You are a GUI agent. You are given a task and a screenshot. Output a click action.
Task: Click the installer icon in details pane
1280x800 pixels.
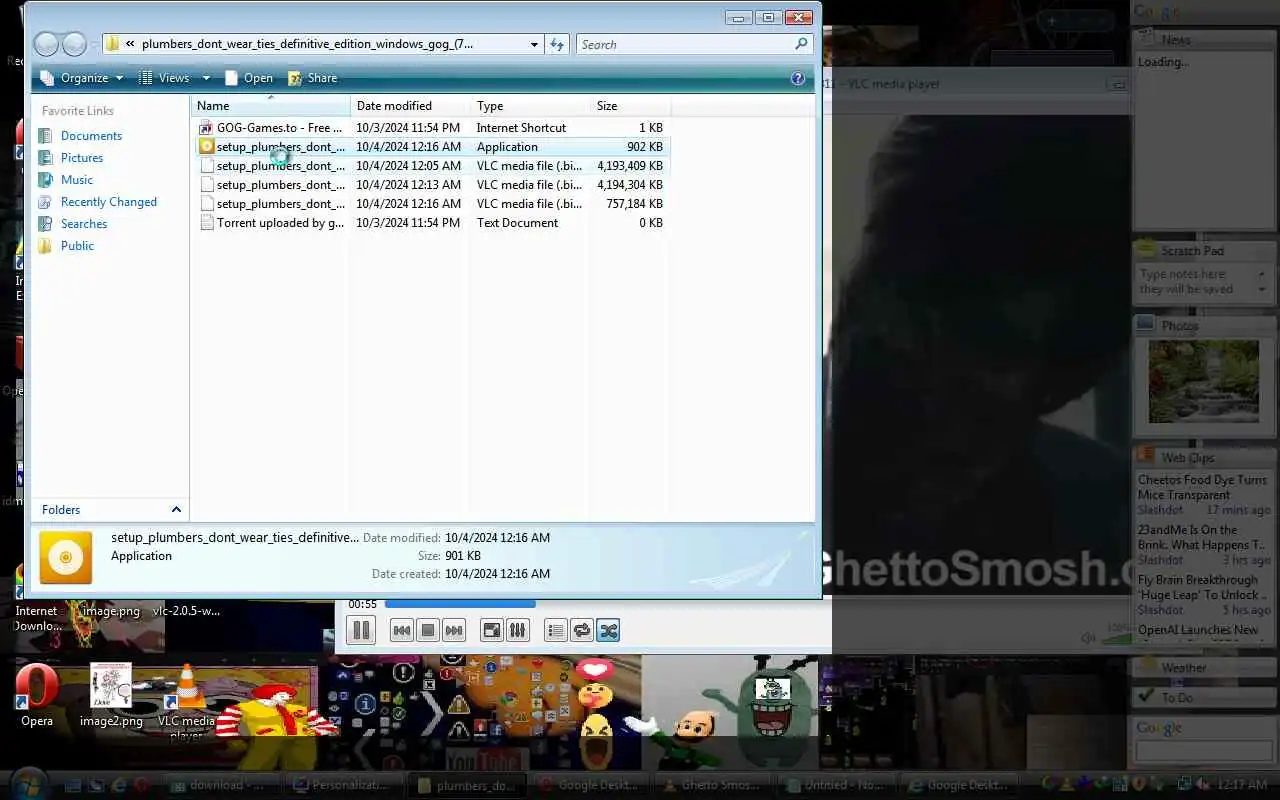(x=66, y=557)
